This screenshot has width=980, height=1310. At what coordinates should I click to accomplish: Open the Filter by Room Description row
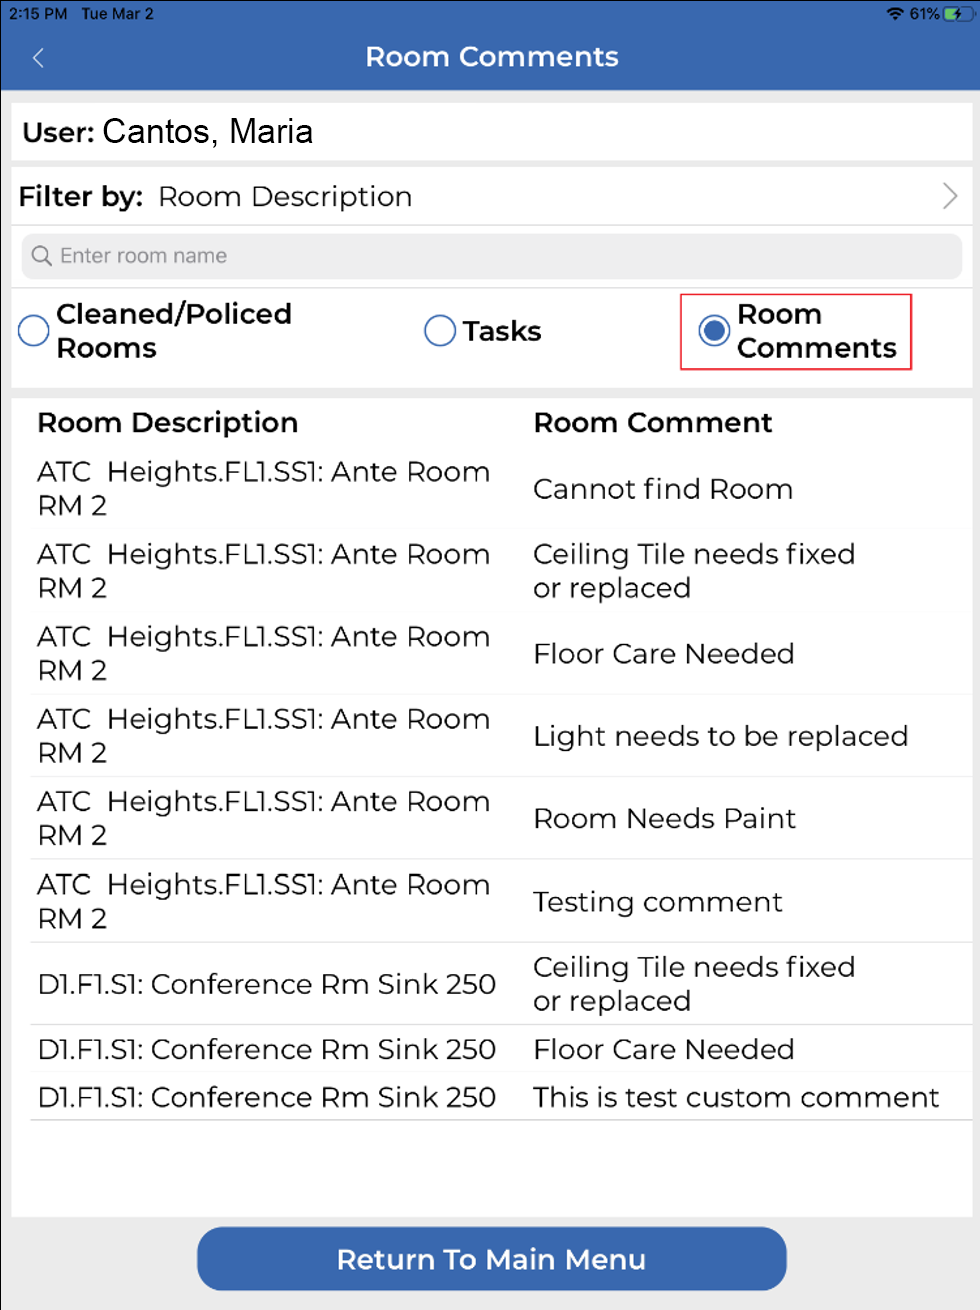[x=490, y=197]
